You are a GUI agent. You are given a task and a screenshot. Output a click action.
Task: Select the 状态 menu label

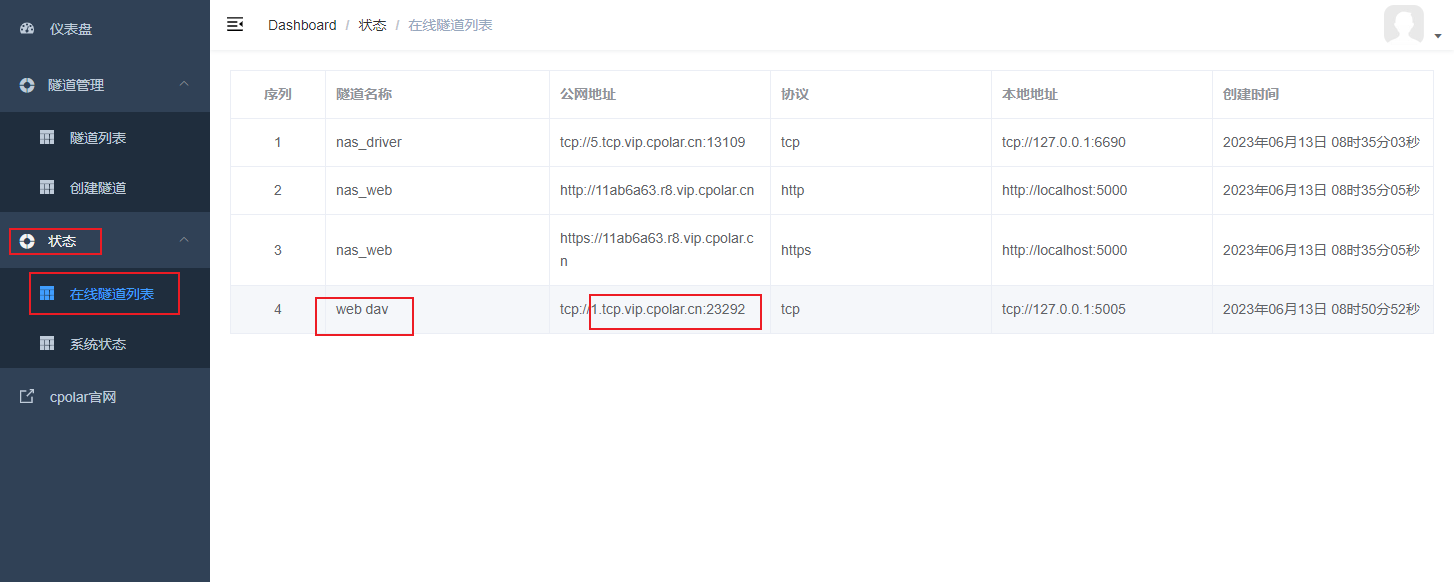(62, 241)
